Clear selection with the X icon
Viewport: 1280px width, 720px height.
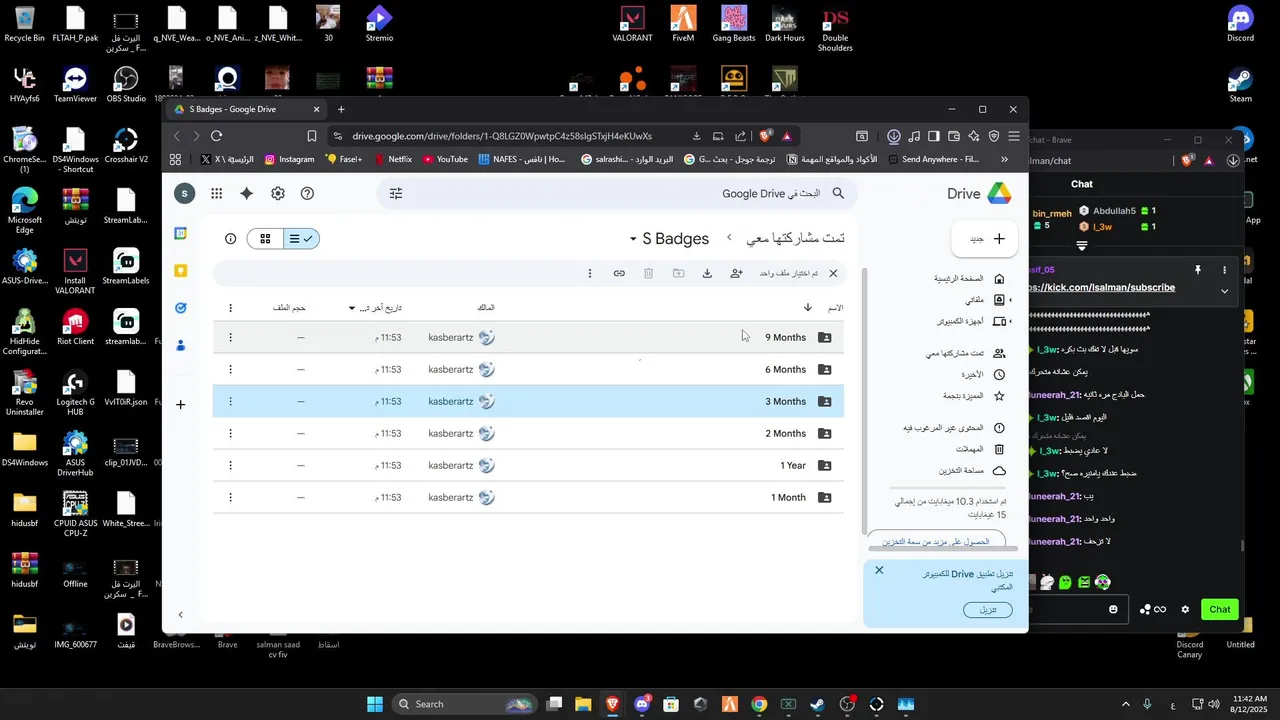(x=833, y=273)
